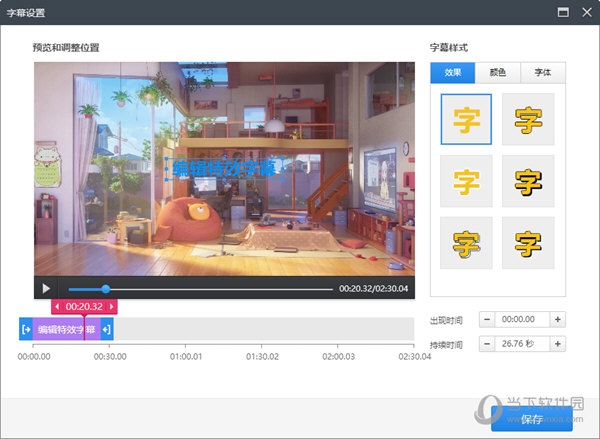Image resolution: width=600 pixels, height=439 pixels.
Task: Click the 出现时间 00:00.00 input field
Action: 522,319
